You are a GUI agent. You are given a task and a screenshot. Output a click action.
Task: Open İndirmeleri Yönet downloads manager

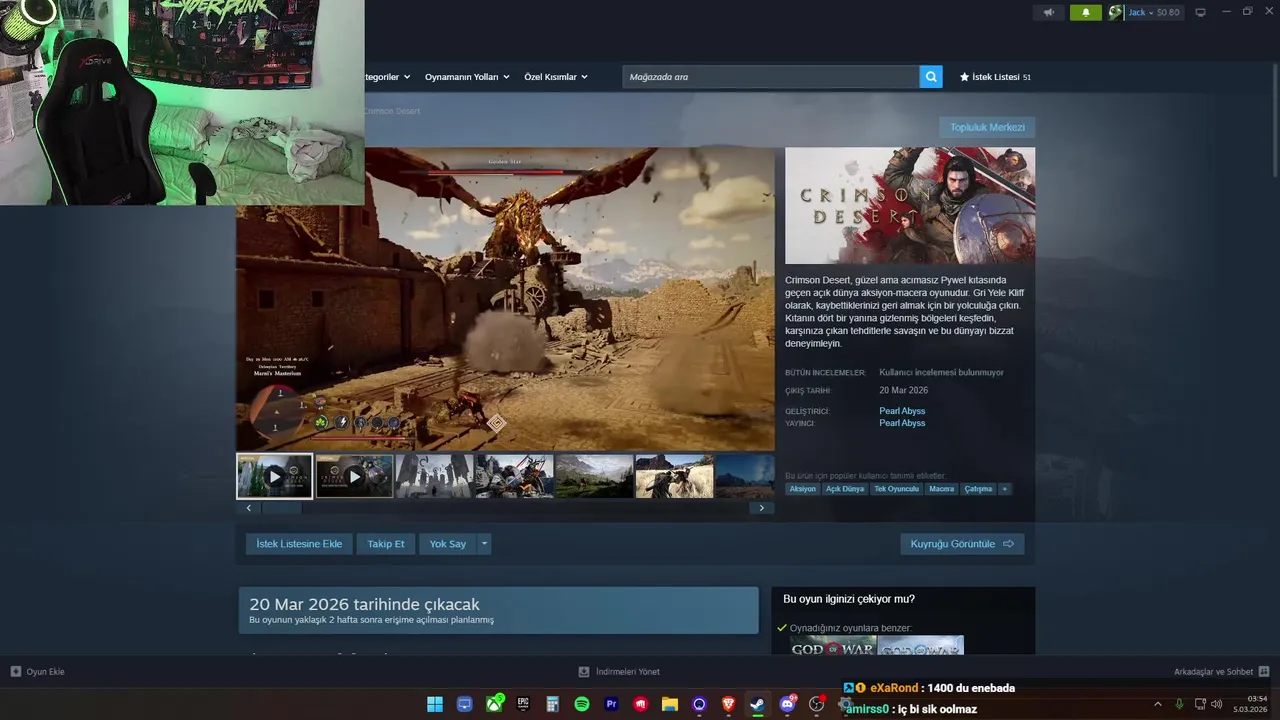[x=619, y=672]
